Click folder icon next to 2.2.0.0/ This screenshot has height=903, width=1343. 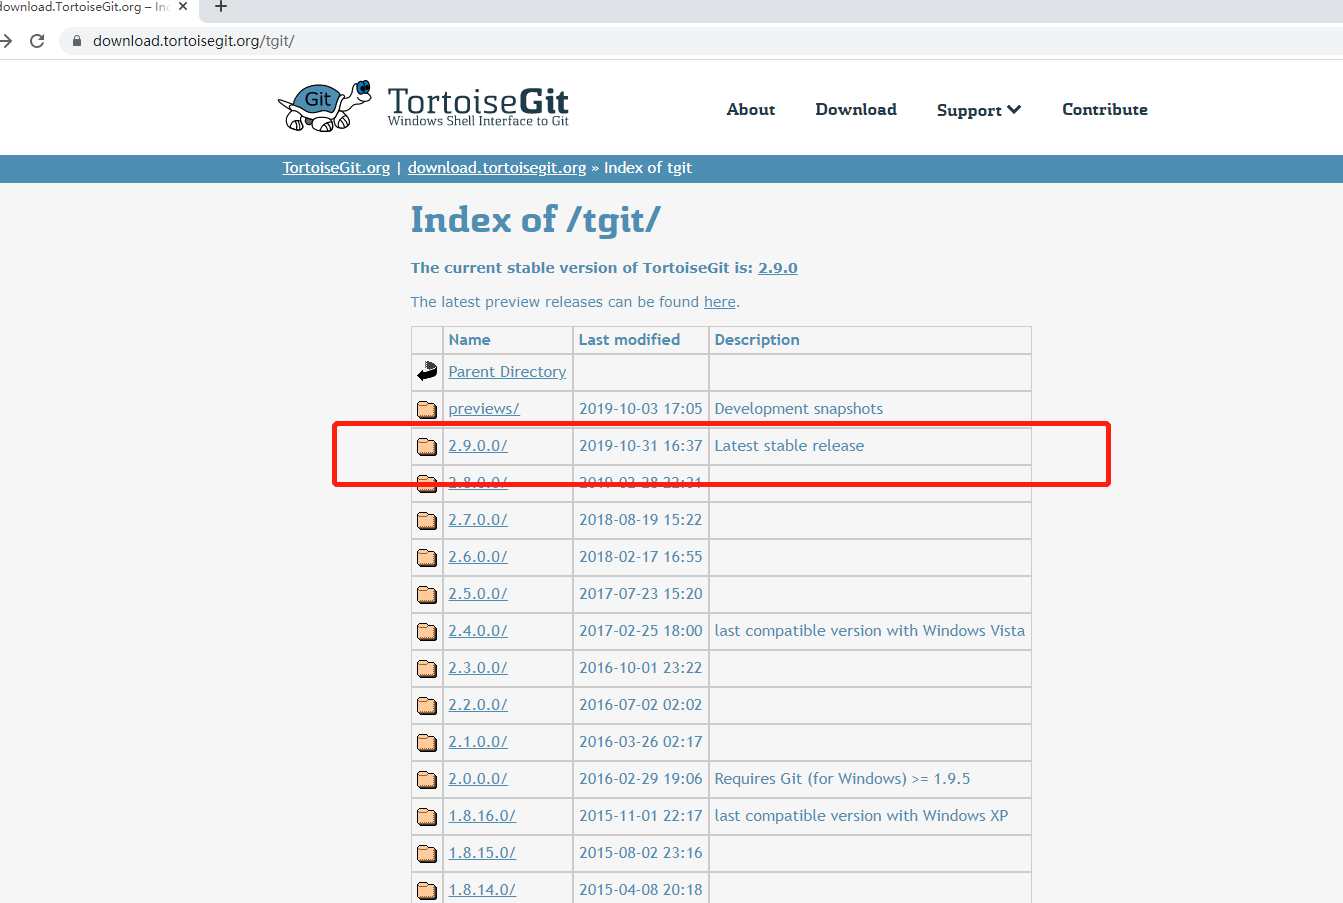[427, 705]
